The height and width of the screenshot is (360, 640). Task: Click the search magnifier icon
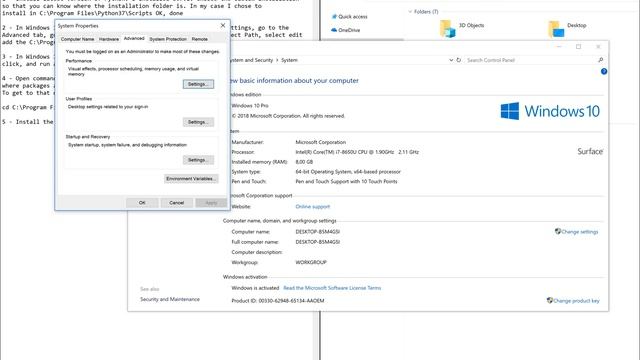600,60
